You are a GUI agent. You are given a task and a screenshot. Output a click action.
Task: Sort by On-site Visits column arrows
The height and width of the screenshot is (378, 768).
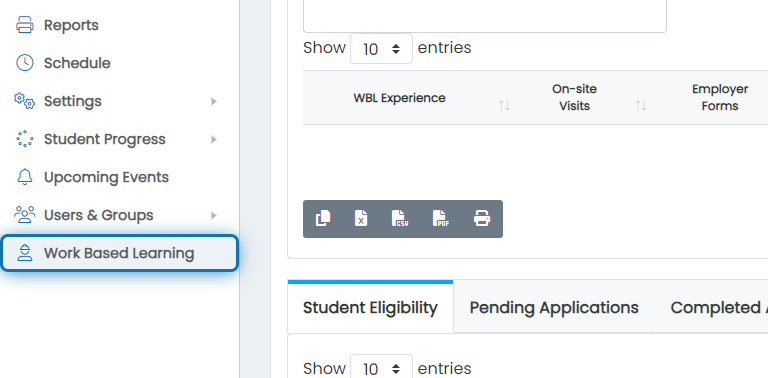(641, 105)
